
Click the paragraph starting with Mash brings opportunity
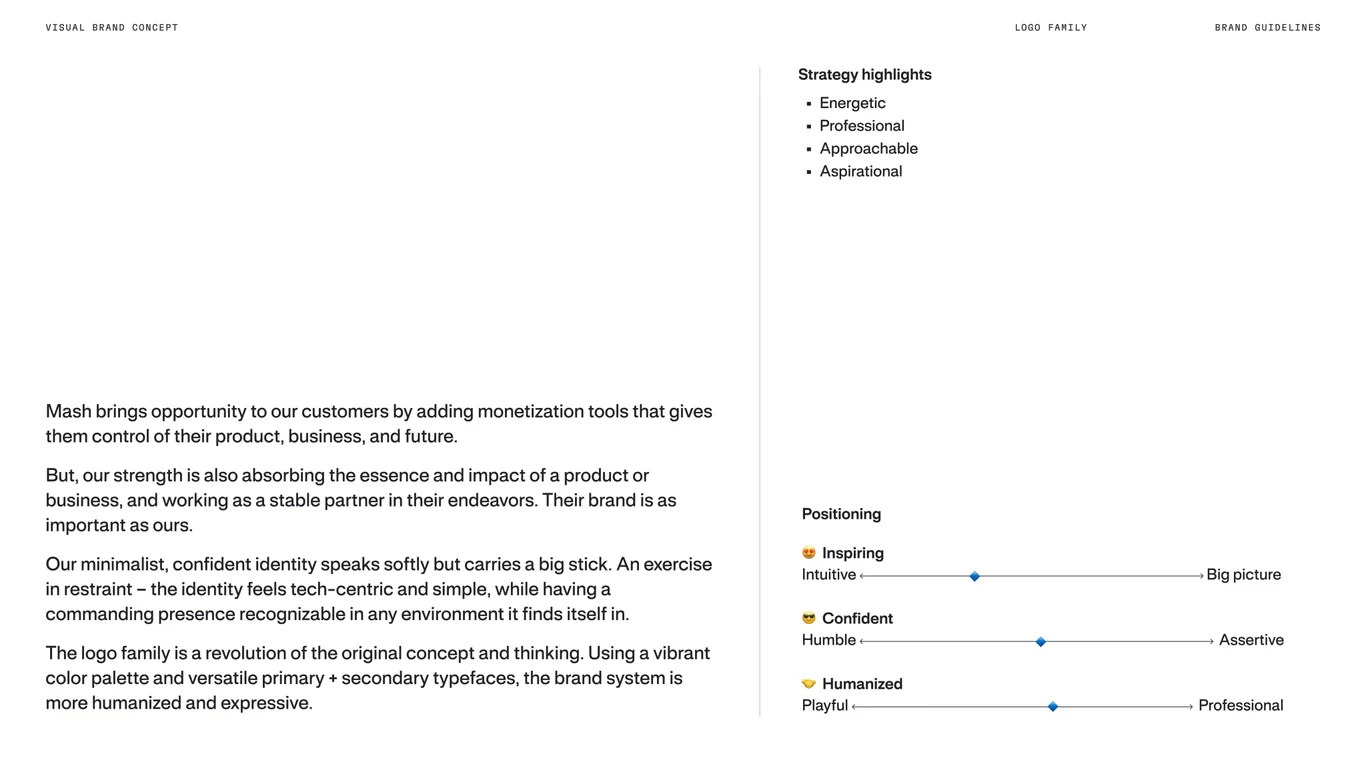379,424
